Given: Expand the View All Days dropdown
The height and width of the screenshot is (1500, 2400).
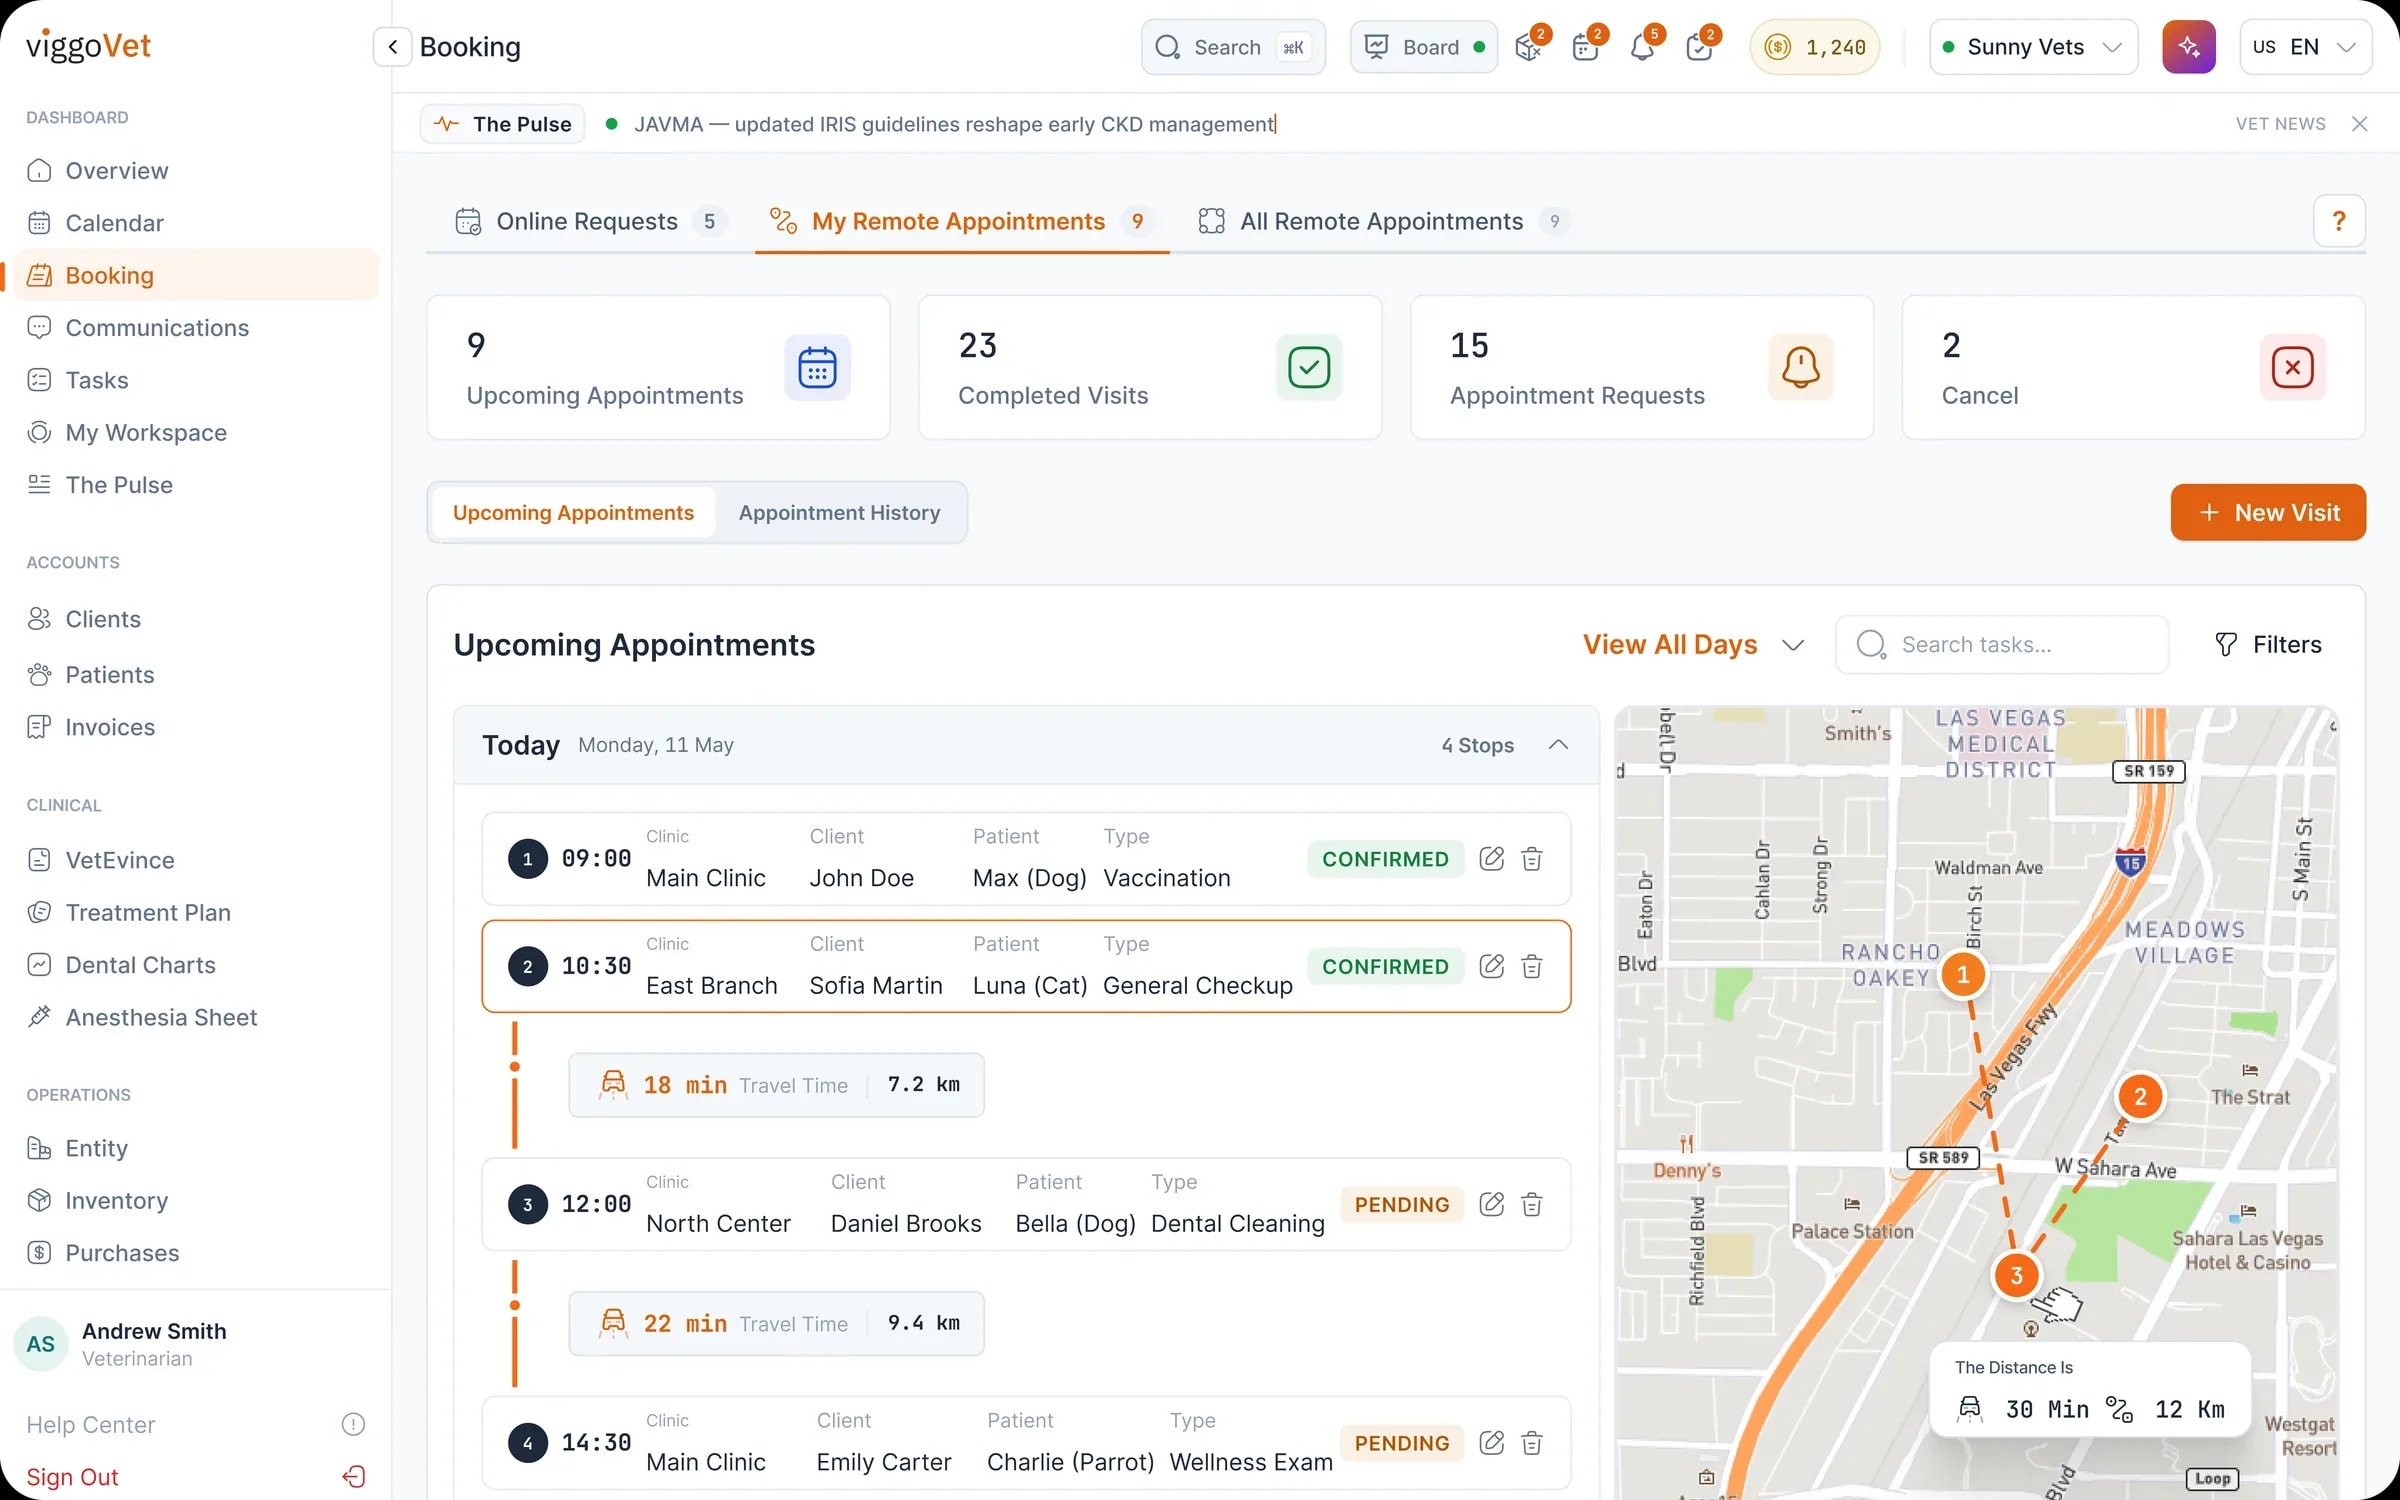Looking at the screenshot, I should point(1693,645).
